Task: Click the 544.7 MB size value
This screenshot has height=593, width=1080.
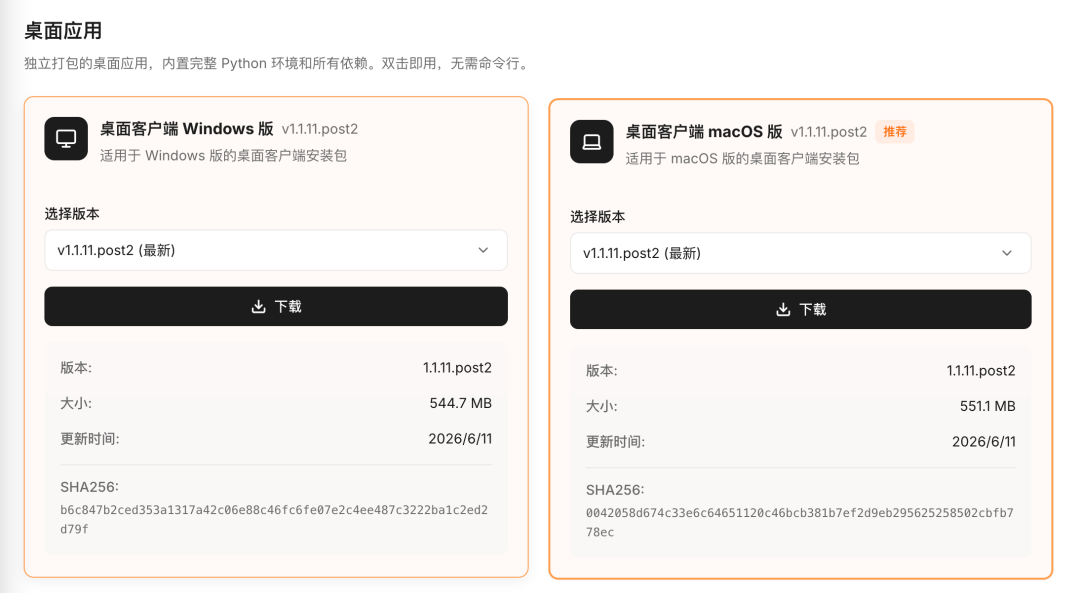Action: tap(461, 403)
